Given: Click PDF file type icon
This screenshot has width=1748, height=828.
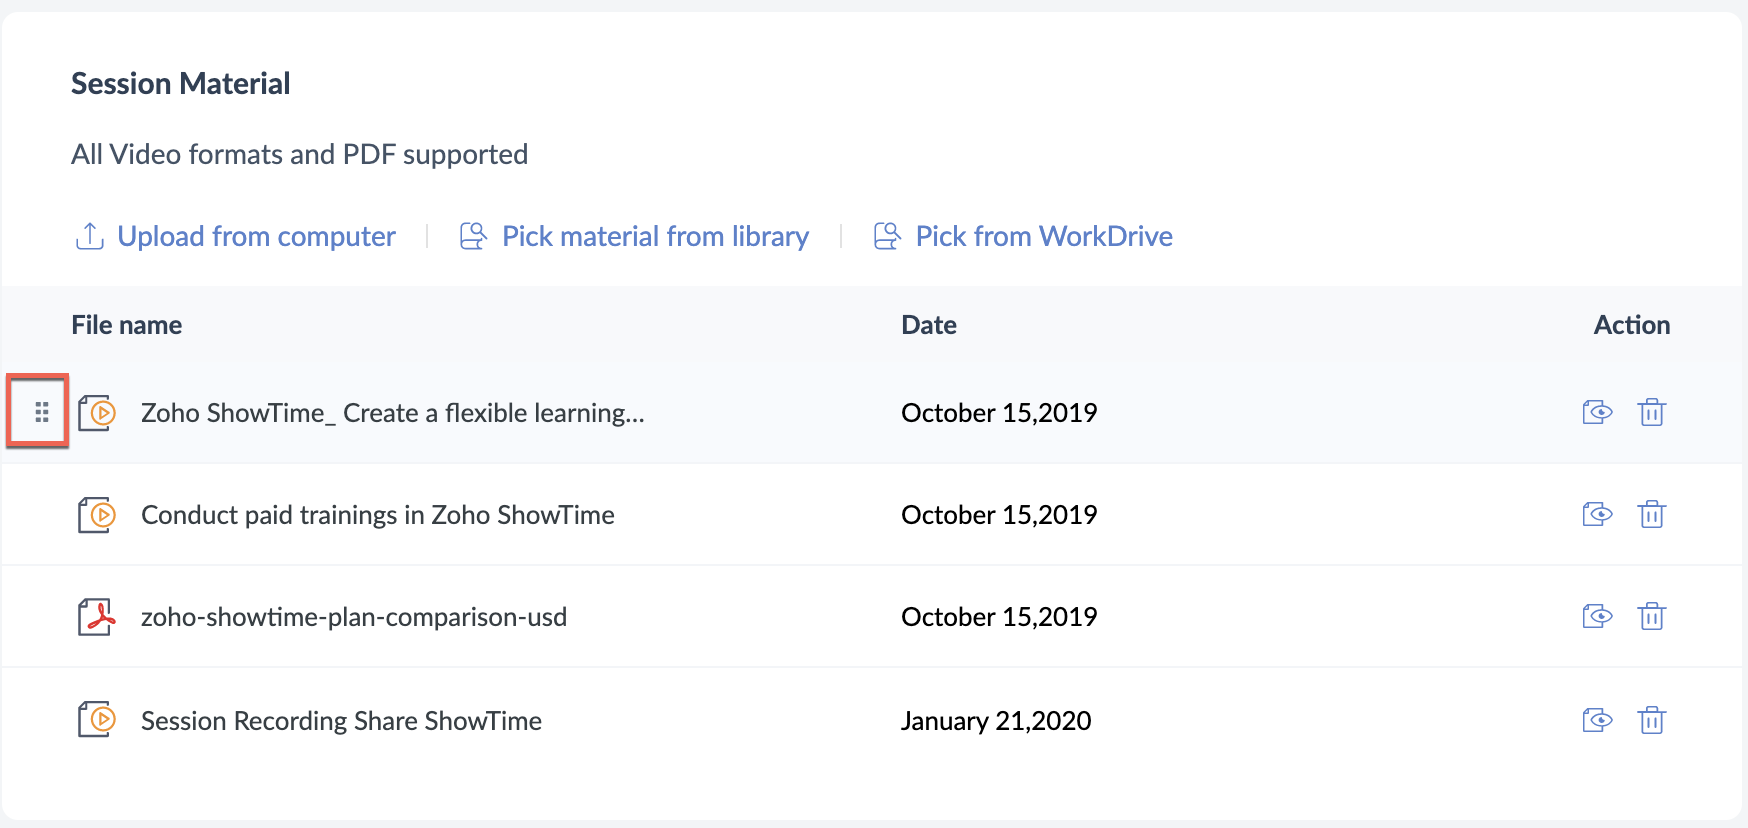Looking at the screenshot, I should click(x=97, y=617).
